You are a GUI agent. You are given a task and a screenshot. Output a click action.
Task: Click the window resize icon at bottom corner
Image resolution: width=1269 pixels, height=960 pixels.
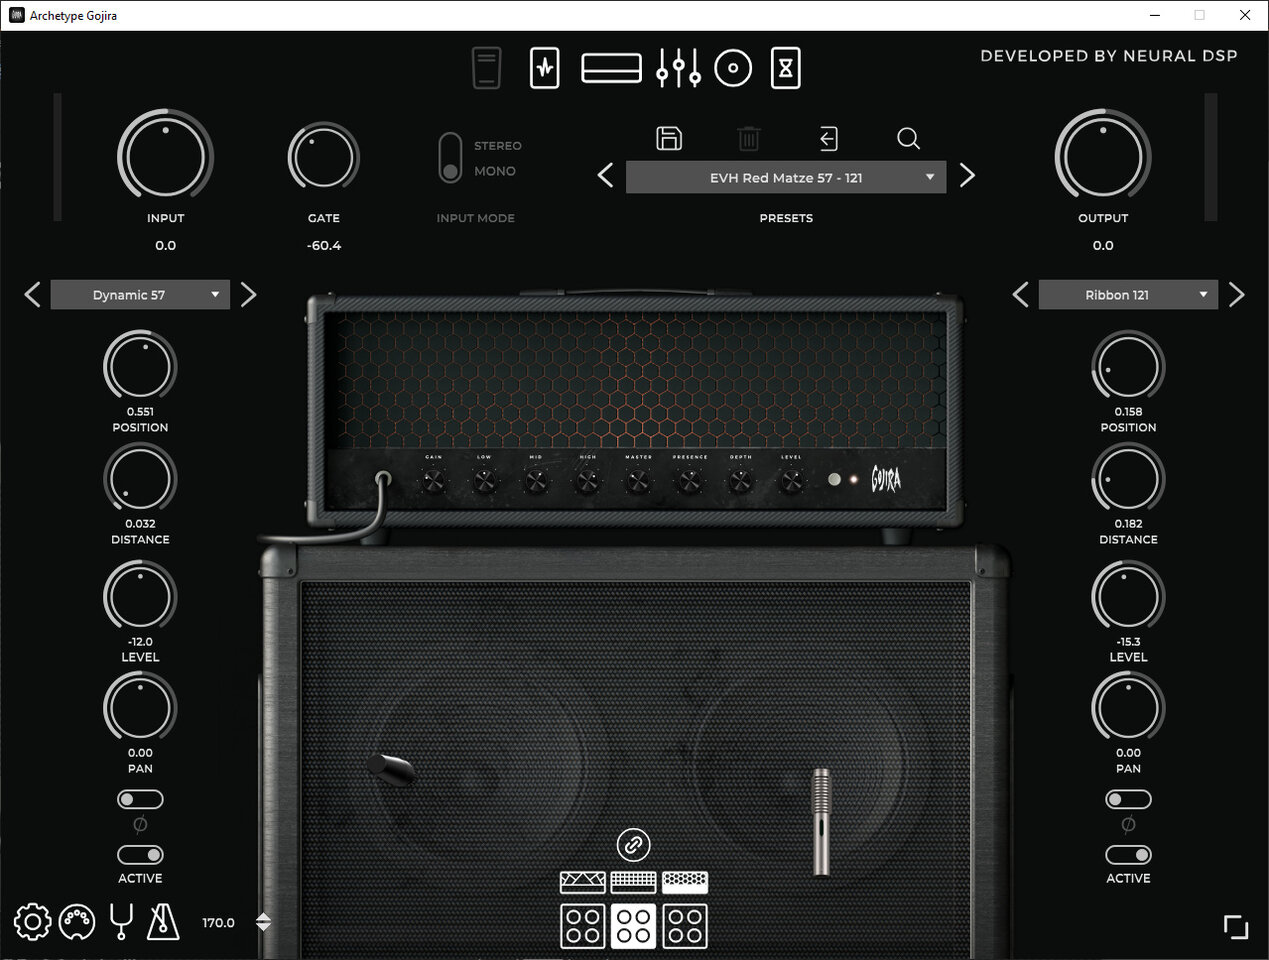tap(1236, 927)
